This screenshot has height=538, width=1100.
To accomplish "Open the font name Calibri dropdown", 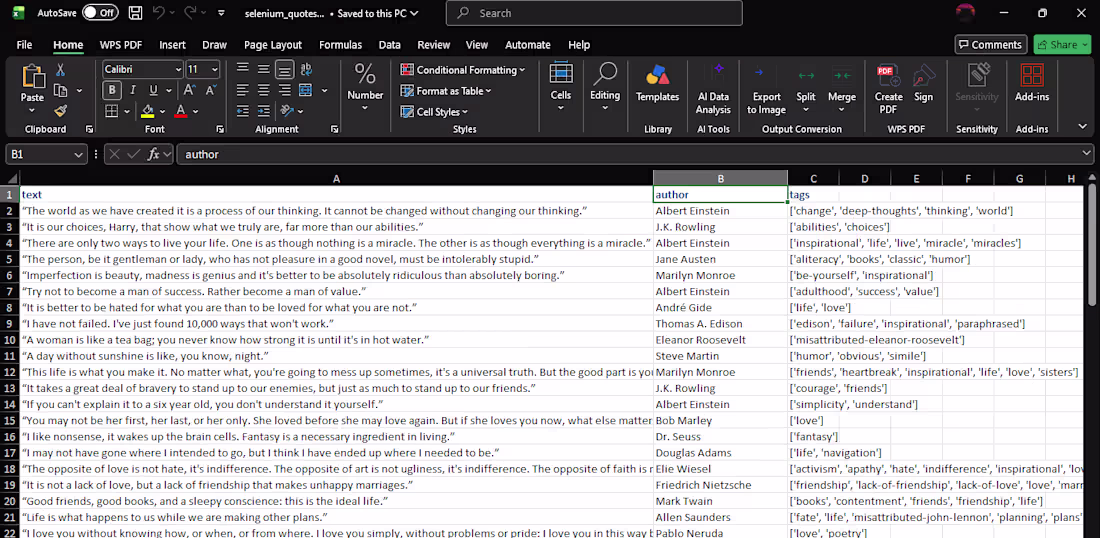I will click(177, 69).
